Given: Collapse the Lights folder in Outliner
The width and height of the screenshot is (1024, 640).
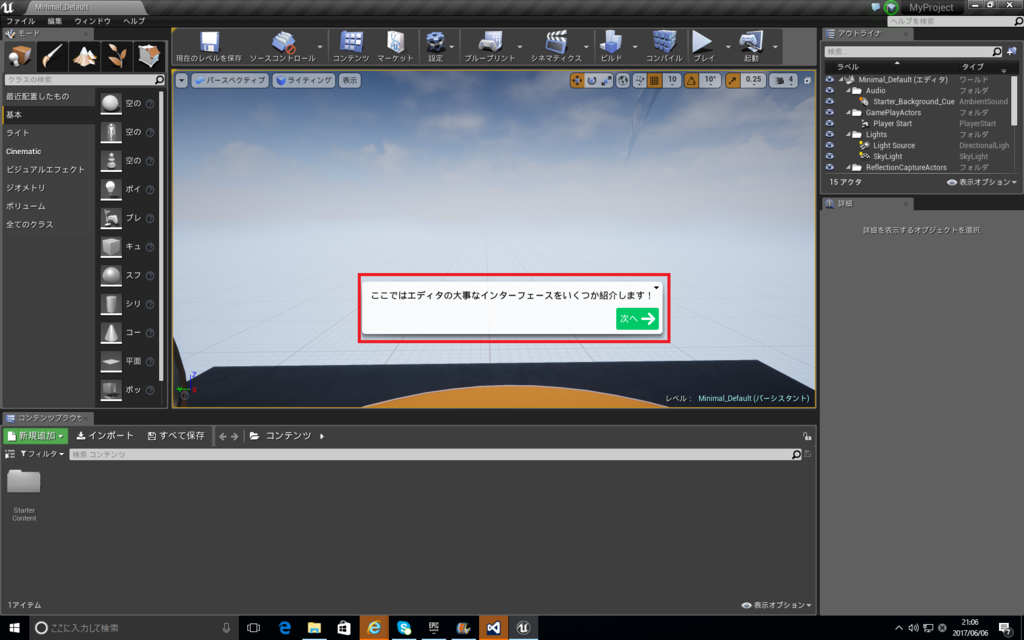Looking at the screenshot, I should click(848, 135).
